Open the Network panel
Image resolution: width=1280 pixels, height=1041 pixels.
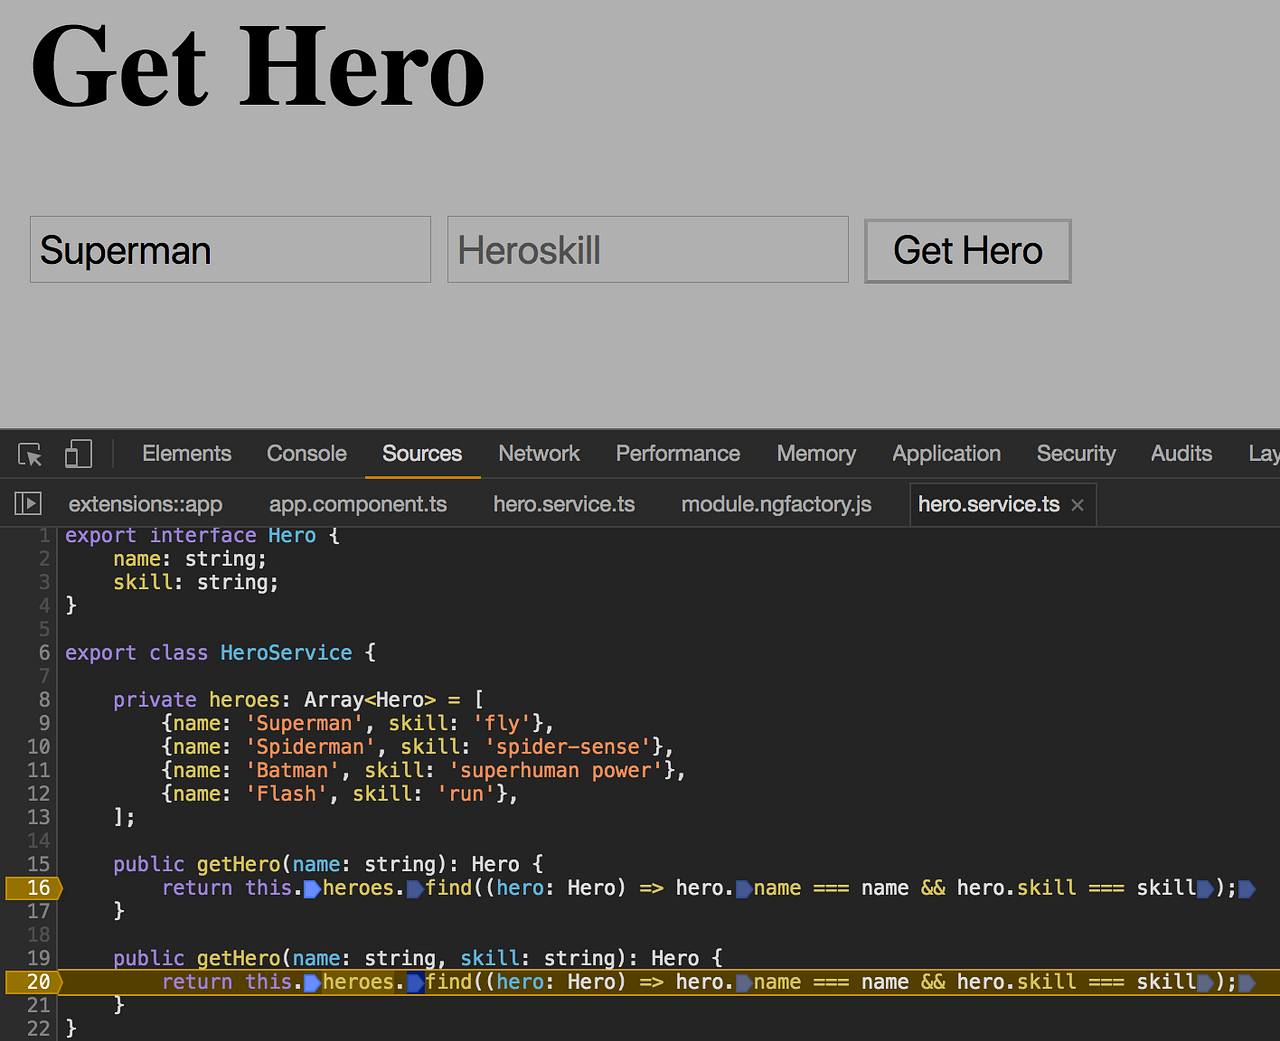coord(539,453)
